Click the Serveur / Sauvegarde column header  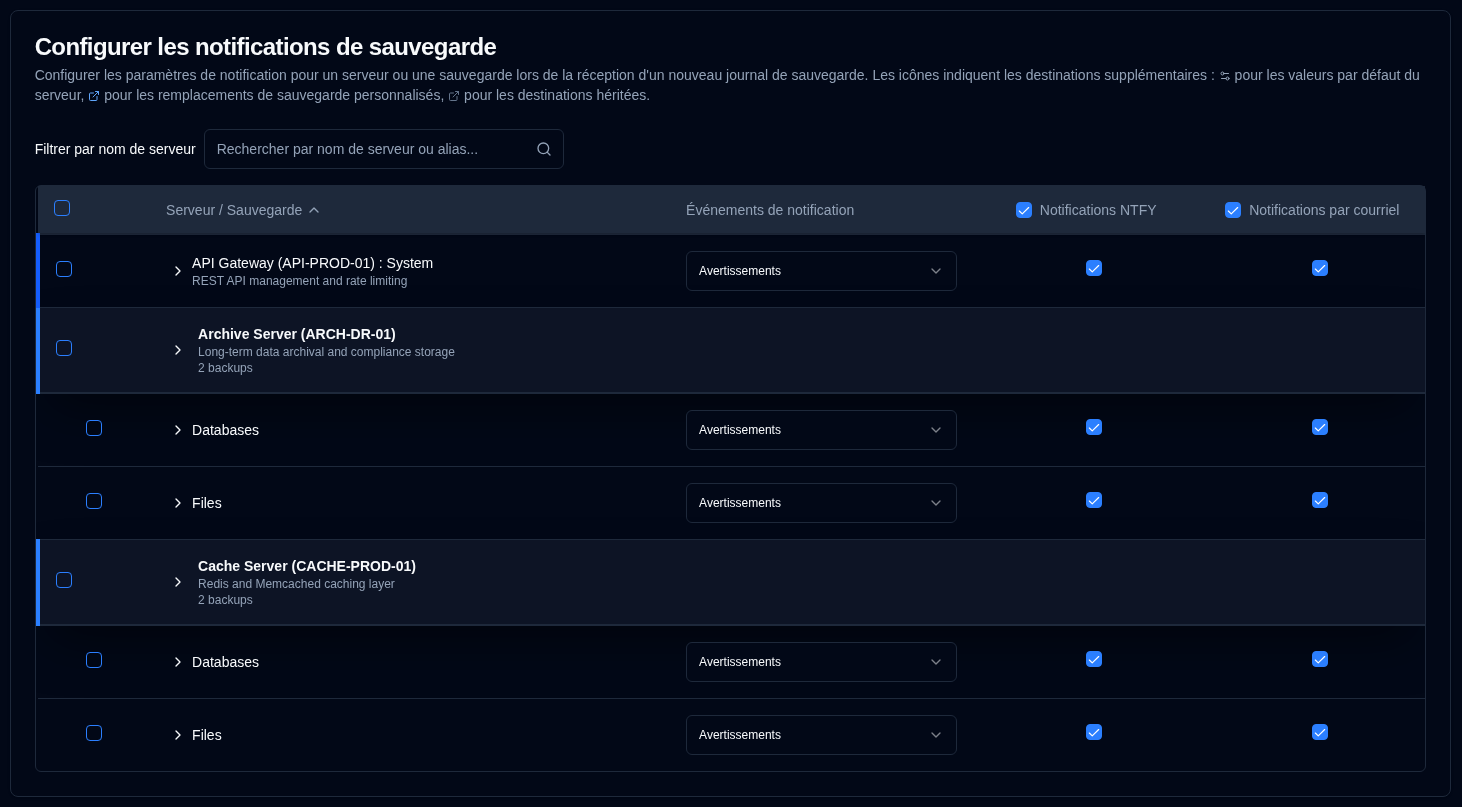tap(234, 210)
